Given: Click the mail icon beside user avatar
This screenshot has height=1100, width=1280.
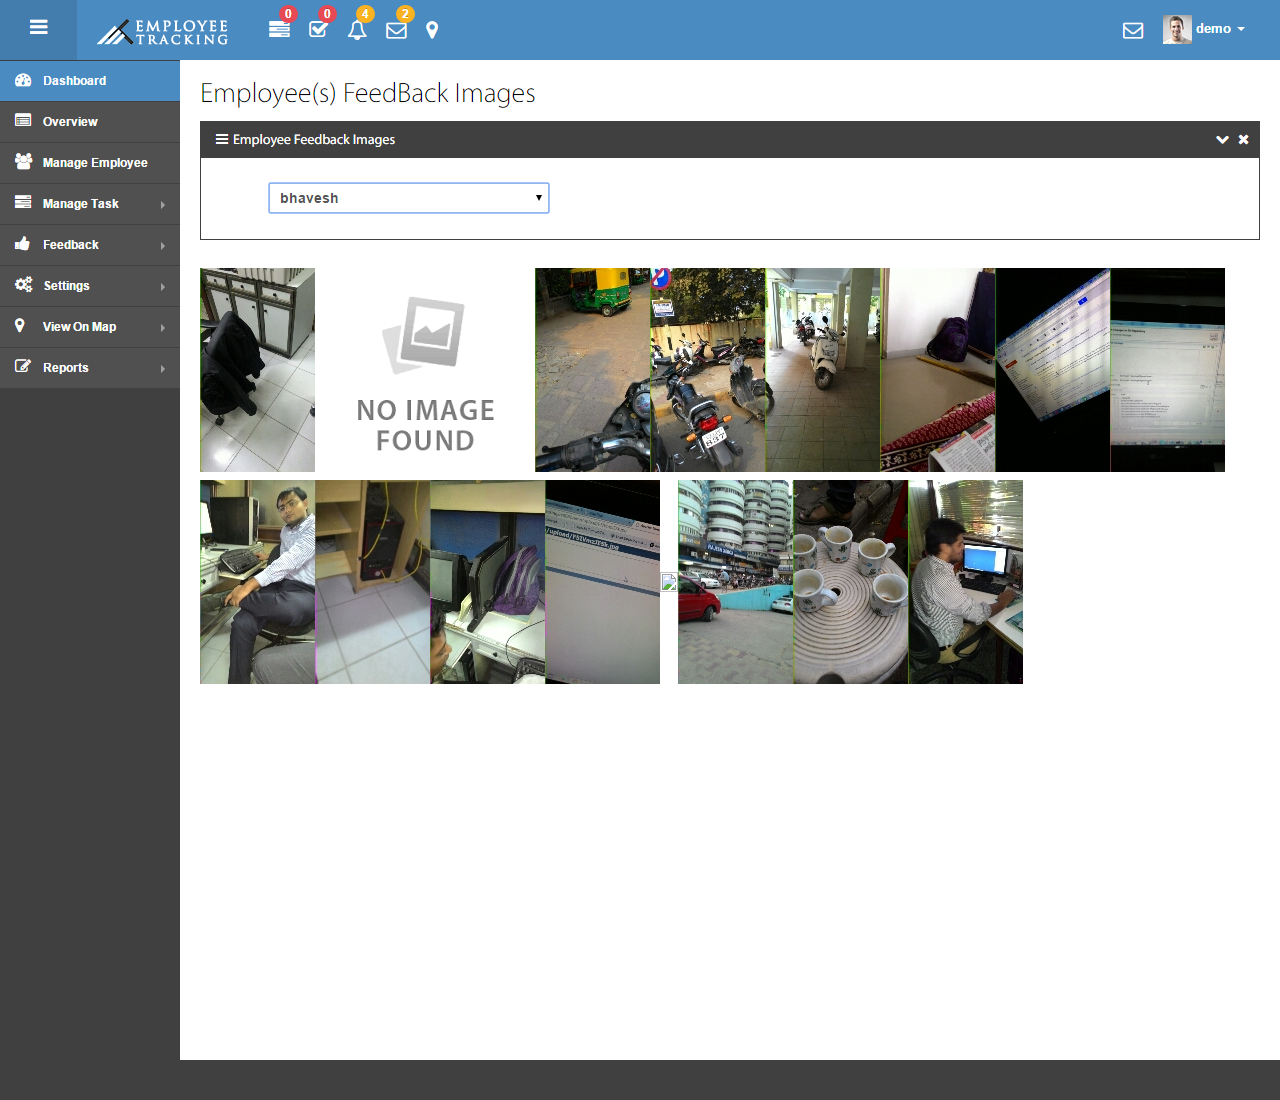Looking at the screenshot, I should click(x=1133, y=30).
